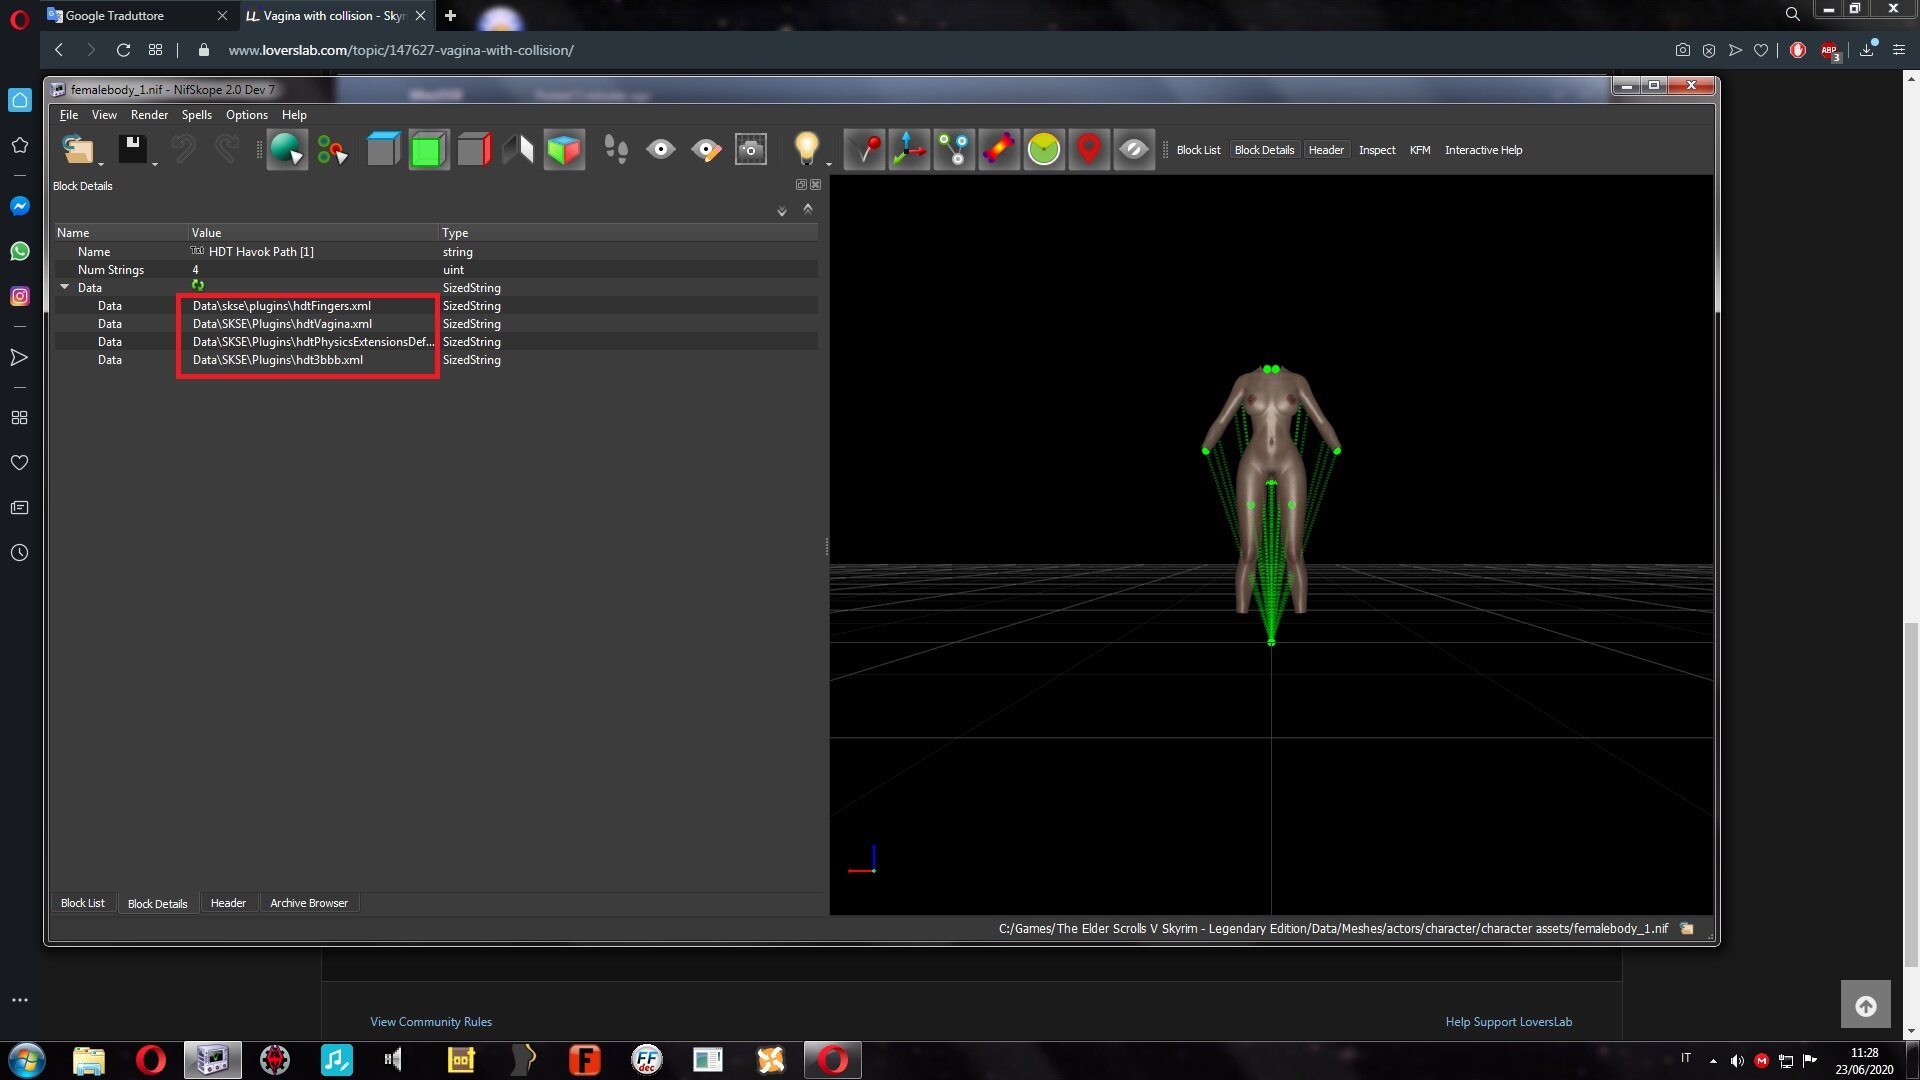Image resolution: width=1920 pixels, height=1080 pixels.
Task: Activate Walk mode footprints icon
Action: tap(616, 150)
